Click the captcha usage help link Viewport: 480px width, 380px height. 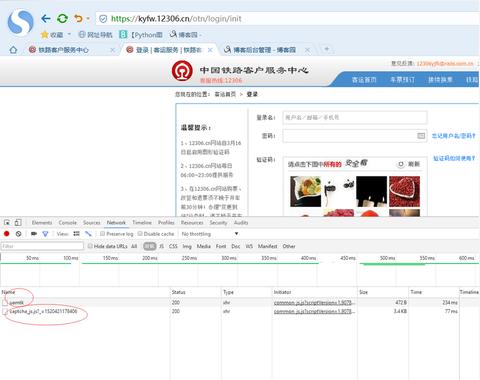[454, 158]
